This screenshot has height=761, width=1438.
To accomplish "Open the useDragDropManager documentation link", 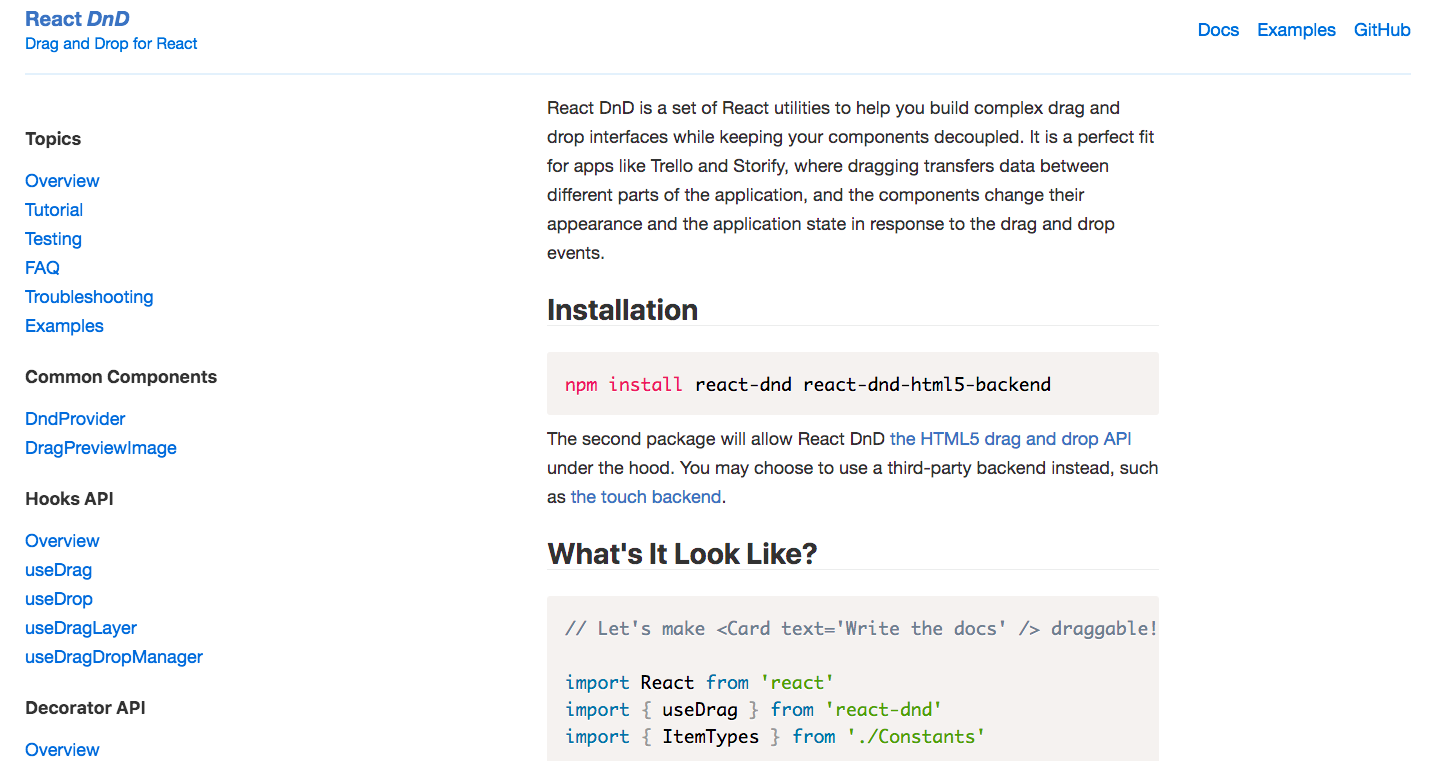I will [x=114, y=657].
